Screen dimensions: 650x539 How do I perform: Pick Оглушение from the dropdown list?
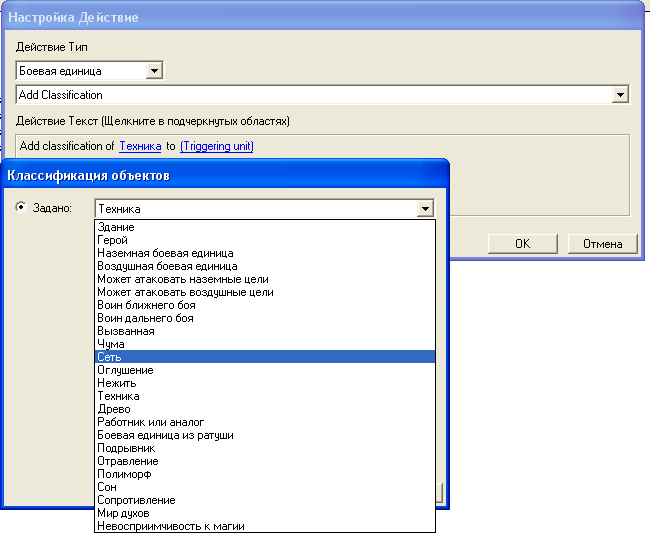(265, 370)
